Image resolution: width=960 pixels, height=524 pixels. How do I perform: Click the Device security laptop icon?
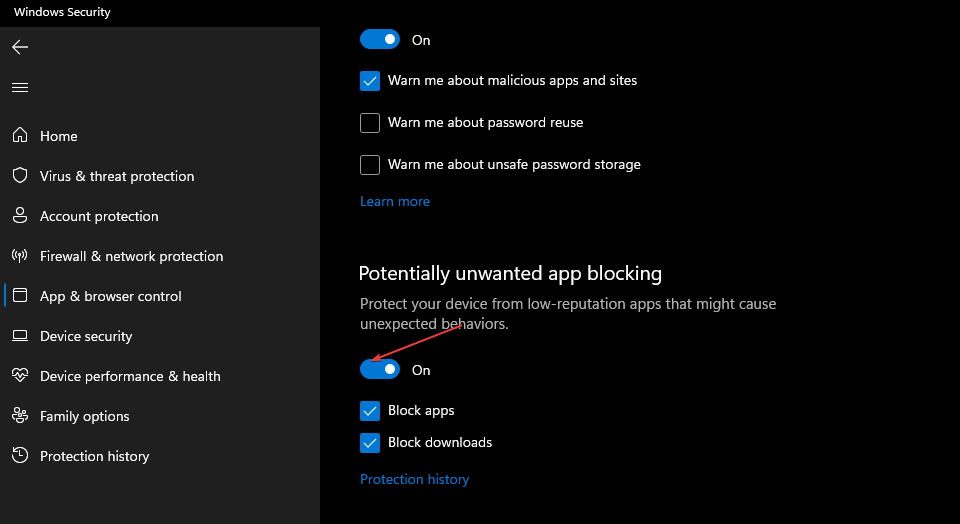(x=20, y=336)
